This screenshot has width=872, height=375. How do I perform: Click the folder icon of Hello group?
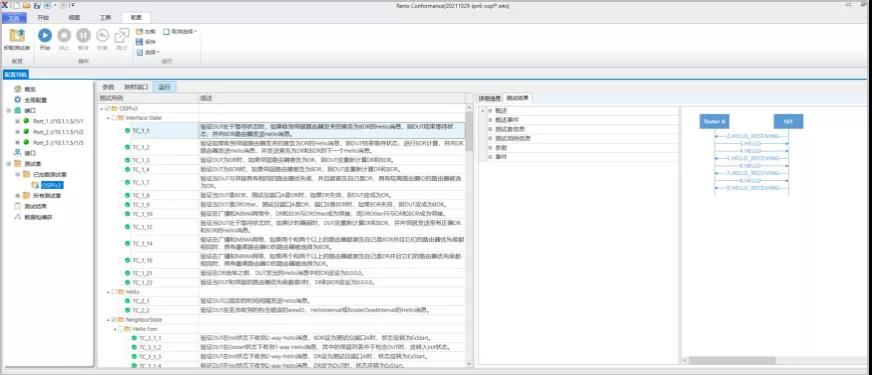[x=121, y=292]
